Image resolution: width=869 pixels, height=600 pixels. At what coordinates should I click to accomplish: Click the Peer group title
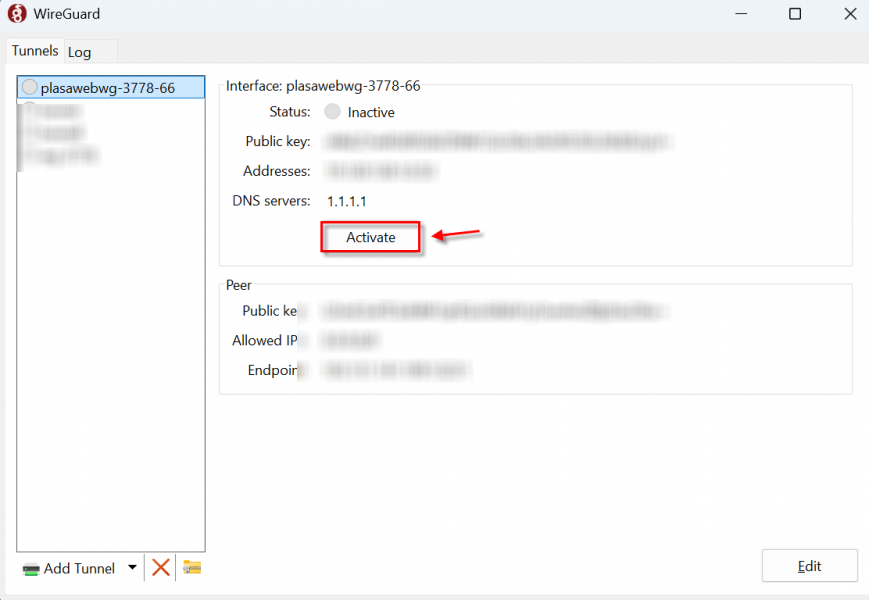point(238,285)
